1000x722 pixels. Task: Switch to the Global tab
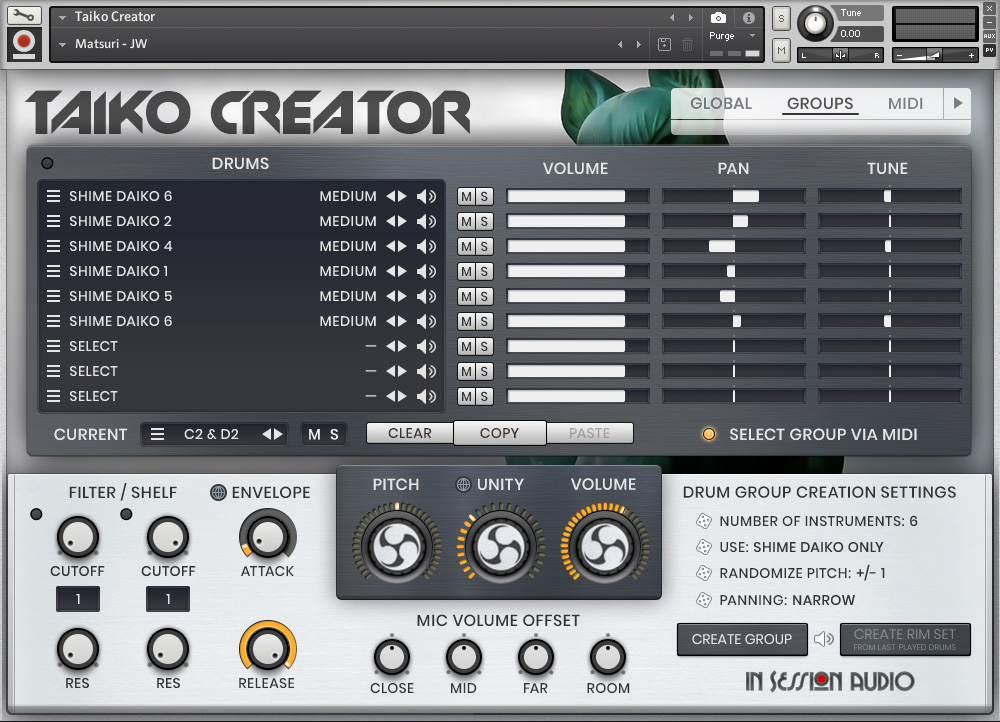(721, 103)
